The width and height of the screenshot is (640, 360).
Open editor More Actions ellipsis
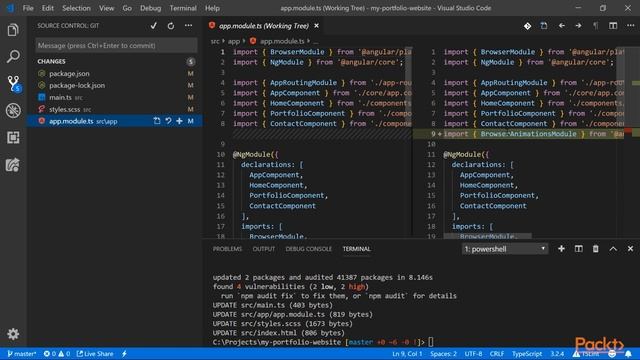tap(631, 26)
